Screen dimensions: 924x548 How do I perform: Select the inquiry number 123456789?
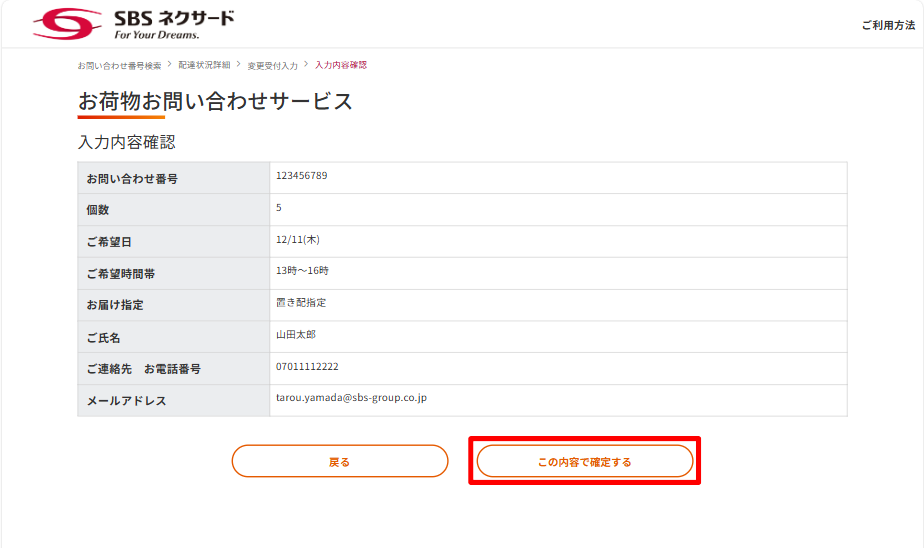301,176
